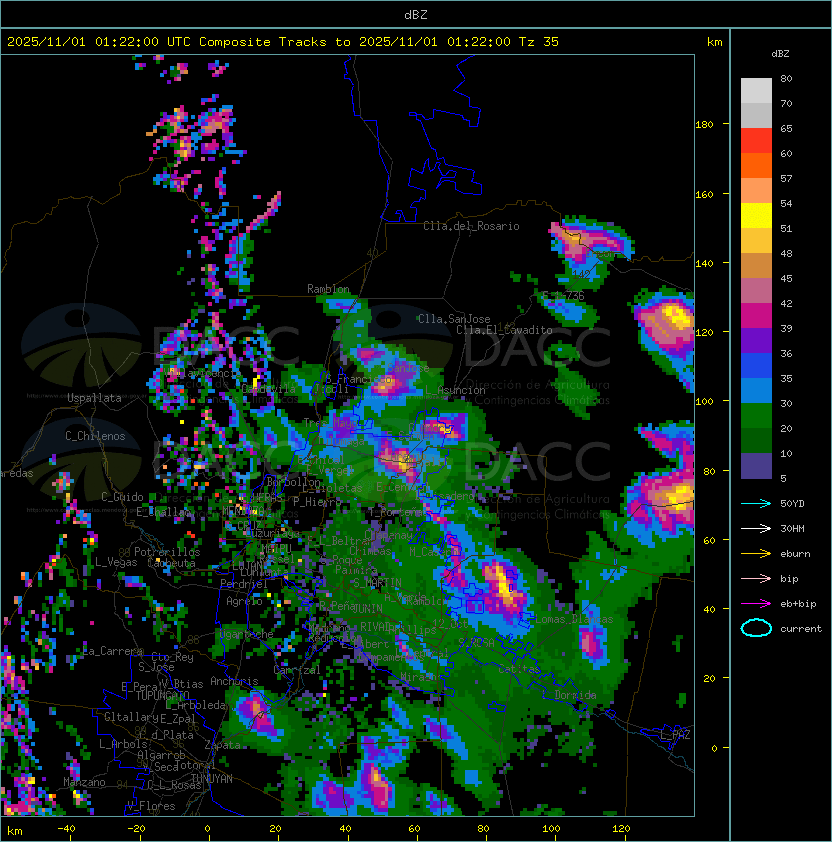Click the 'Anchoris' map label

(234, 681)
